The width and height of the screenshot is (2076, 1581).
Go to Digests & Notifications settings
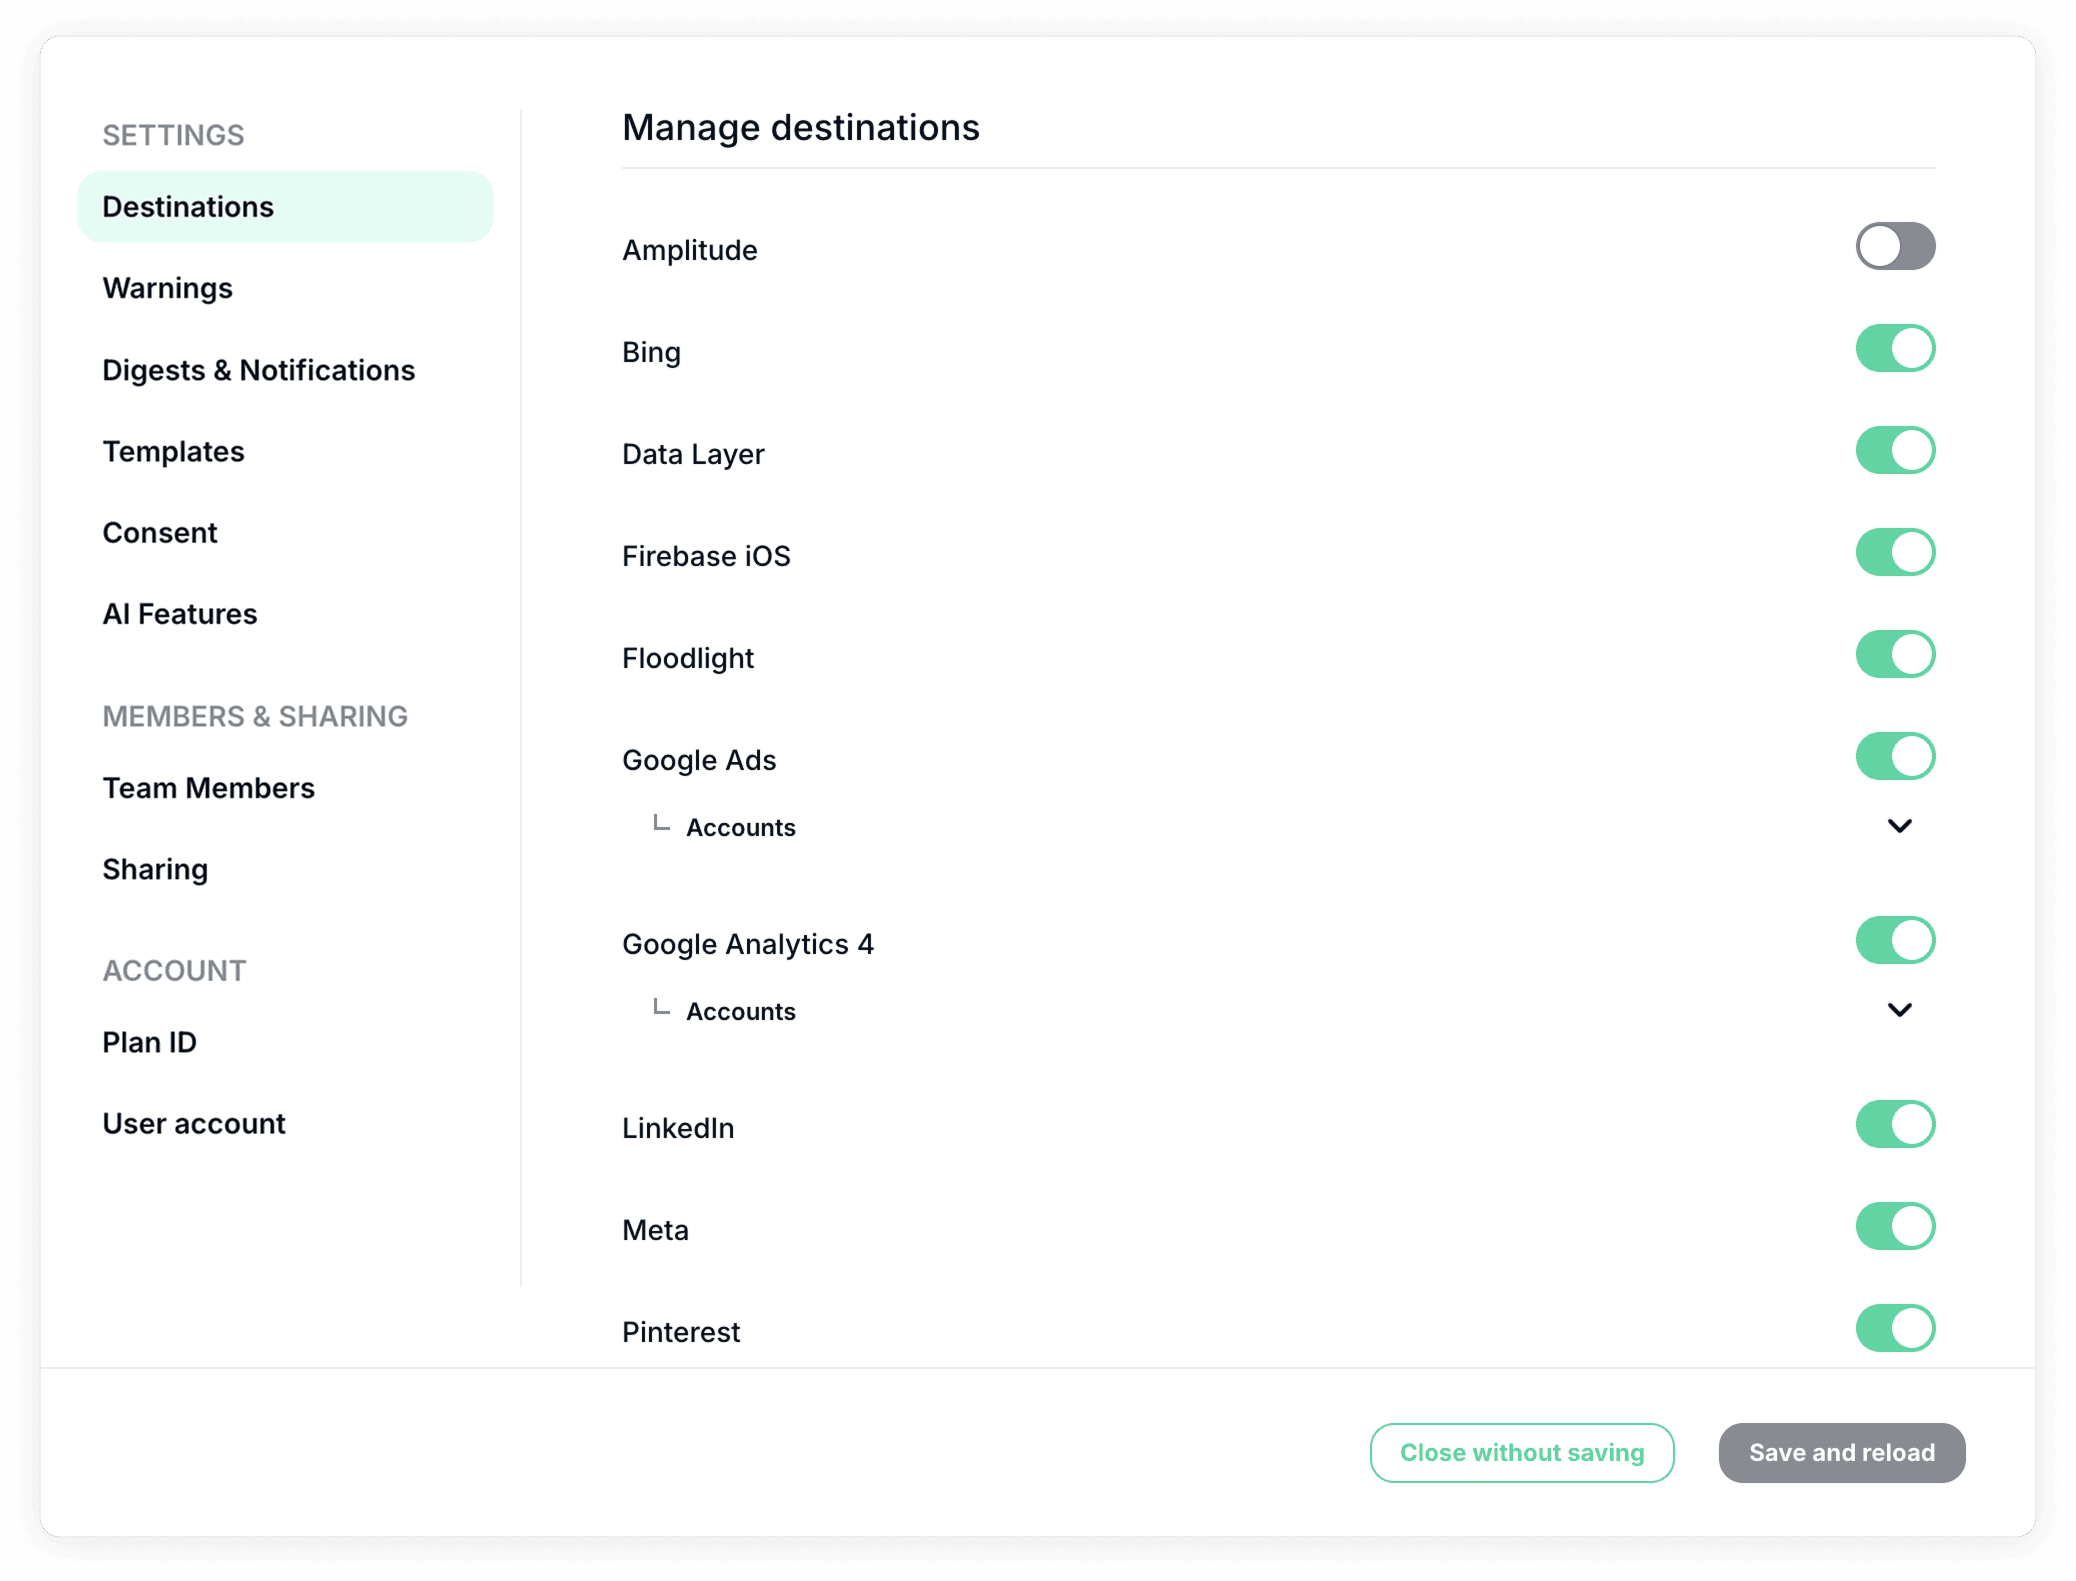[259, 370]
